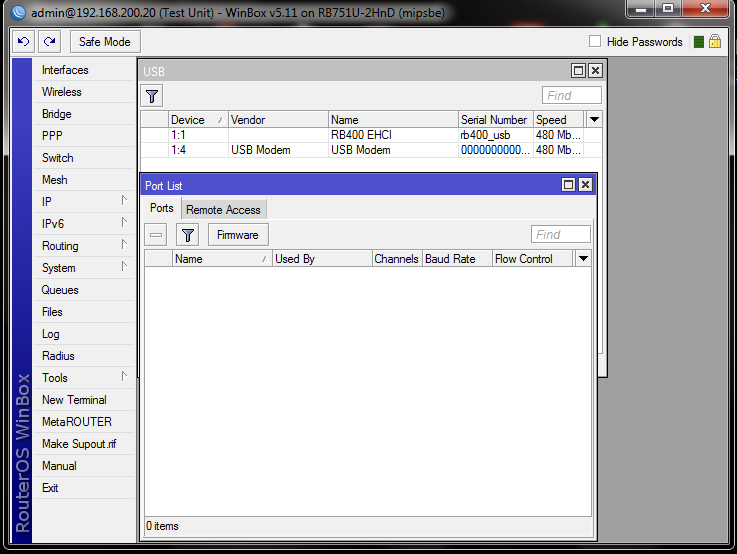
Task: Click the Find field in USB window
Action: pyautogui.click(x=571, y=95)
